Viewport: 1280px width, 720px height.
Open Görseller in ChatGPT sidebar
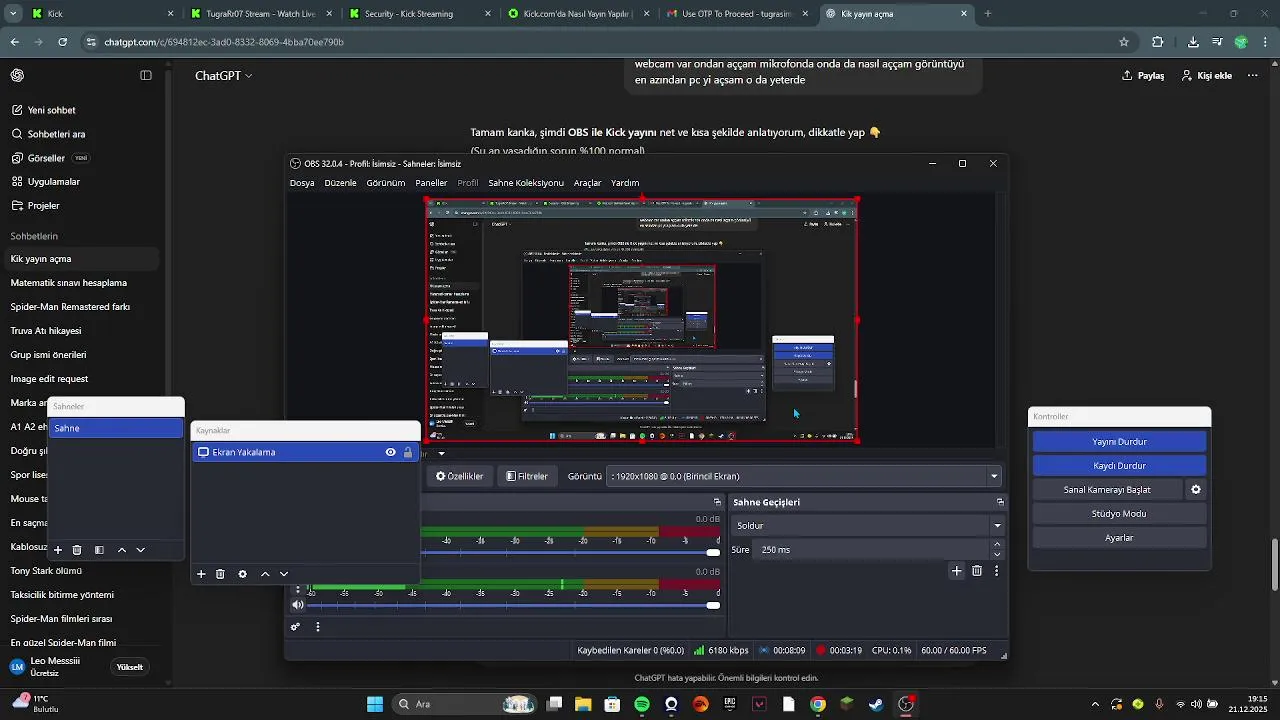pyautogui.click(x=46, y=158)
